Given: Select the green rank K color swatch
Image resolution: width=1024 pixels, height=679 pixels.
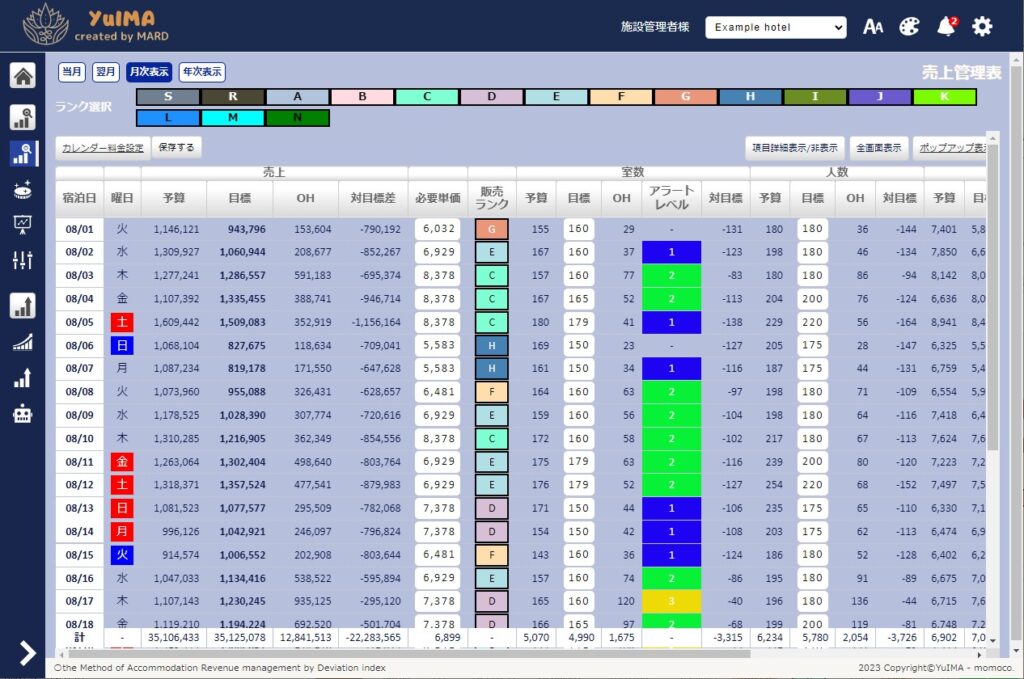Looking at the screenshot, I should coord(943,97).
